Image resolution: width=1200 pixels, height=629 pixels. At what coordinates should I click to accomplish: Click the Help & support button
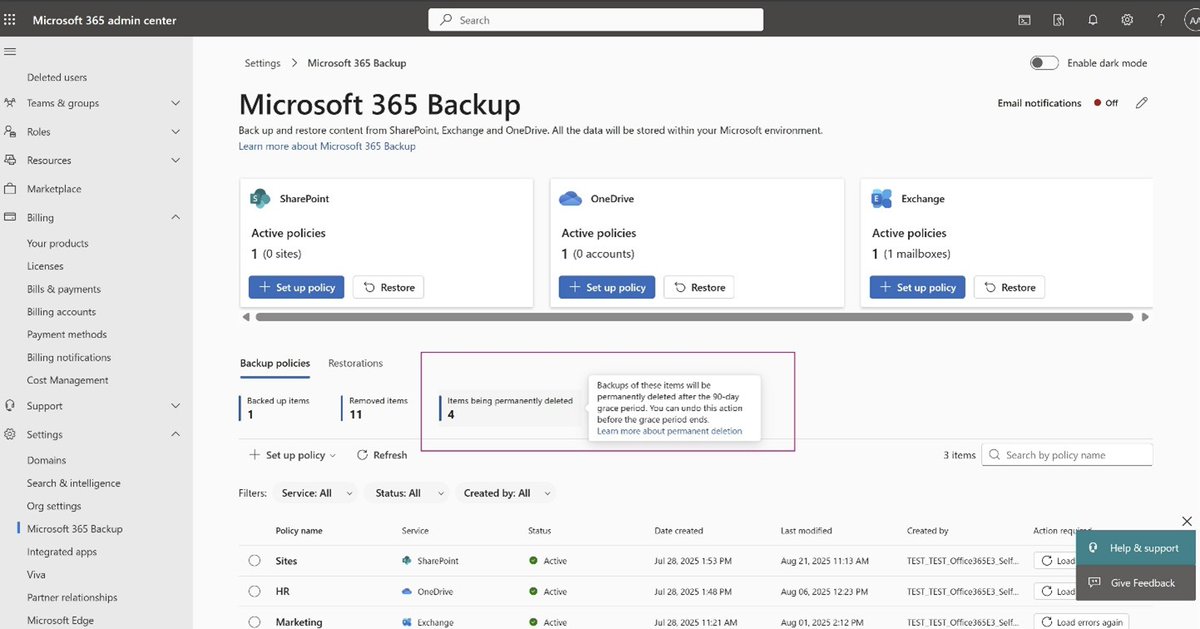[1134, 548]
